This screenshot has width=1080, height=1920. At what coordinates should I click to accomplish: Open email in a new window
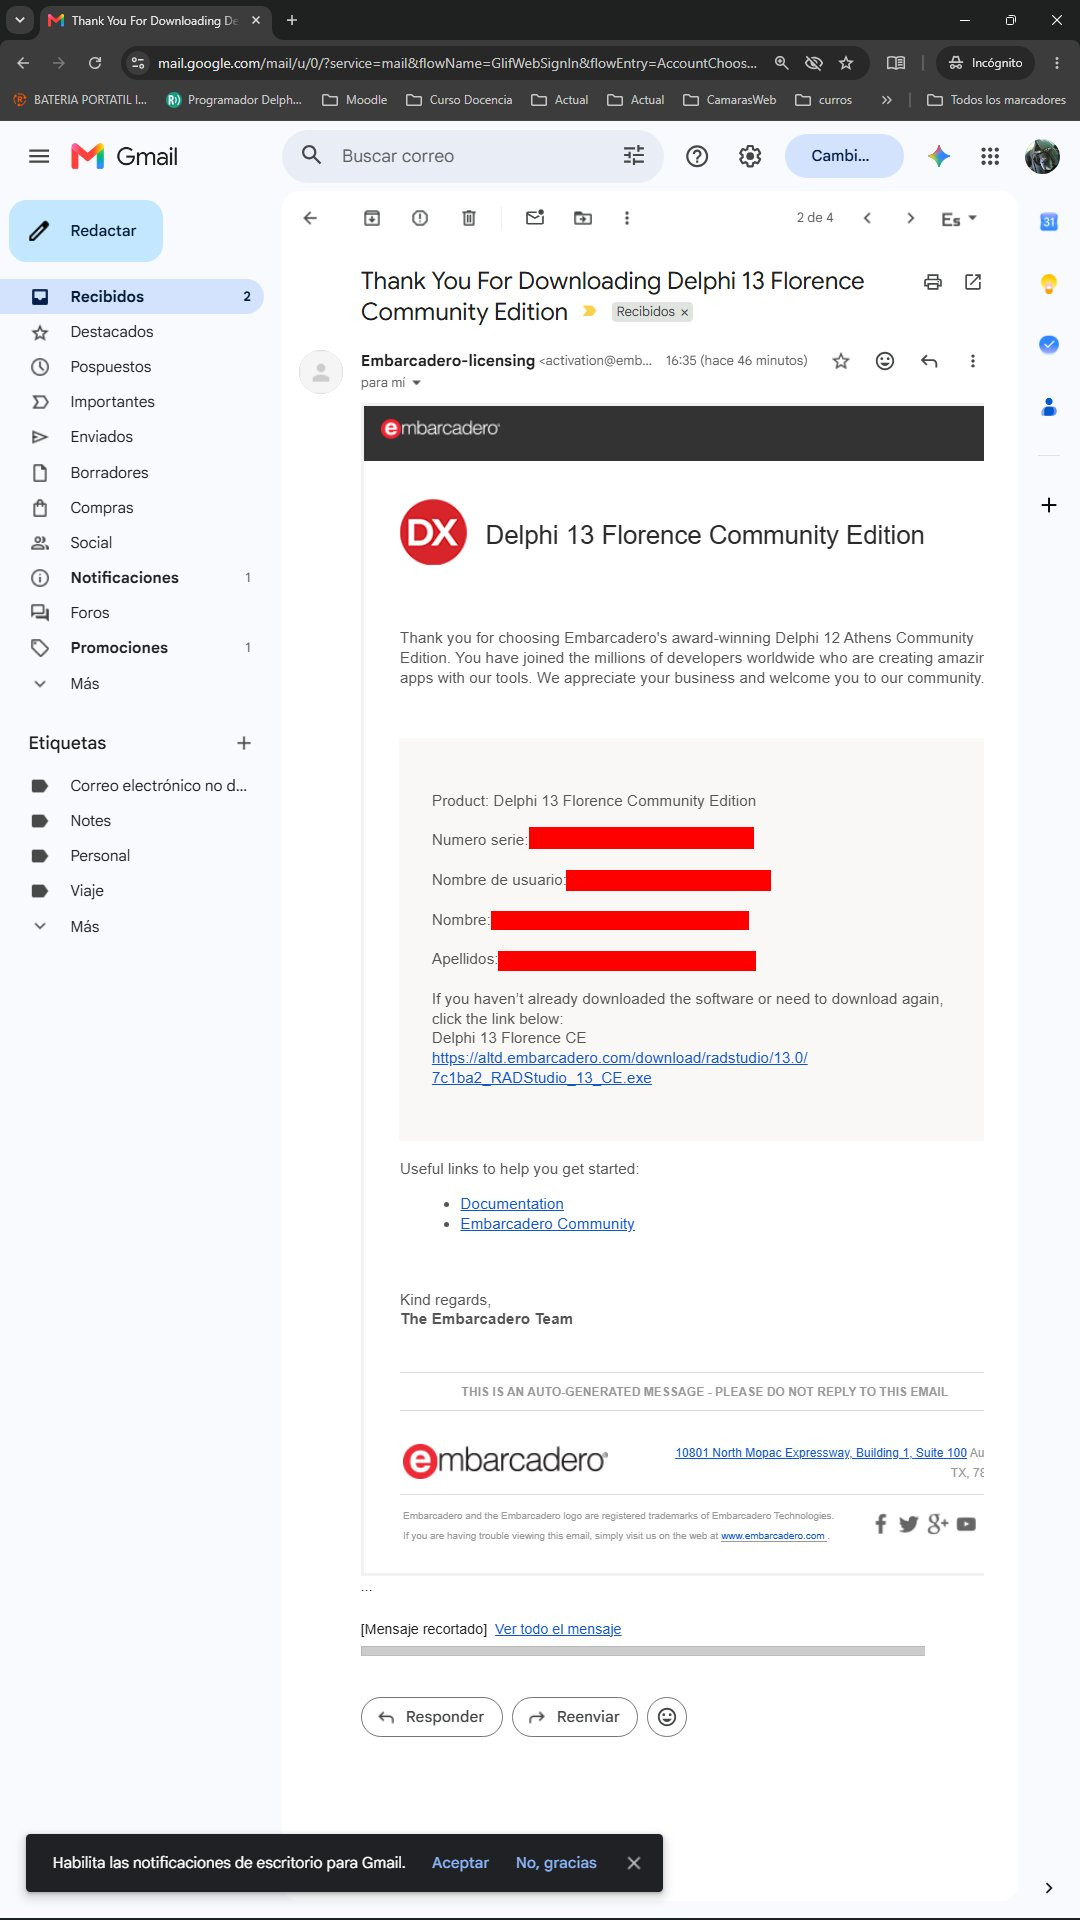click(973, 282)
